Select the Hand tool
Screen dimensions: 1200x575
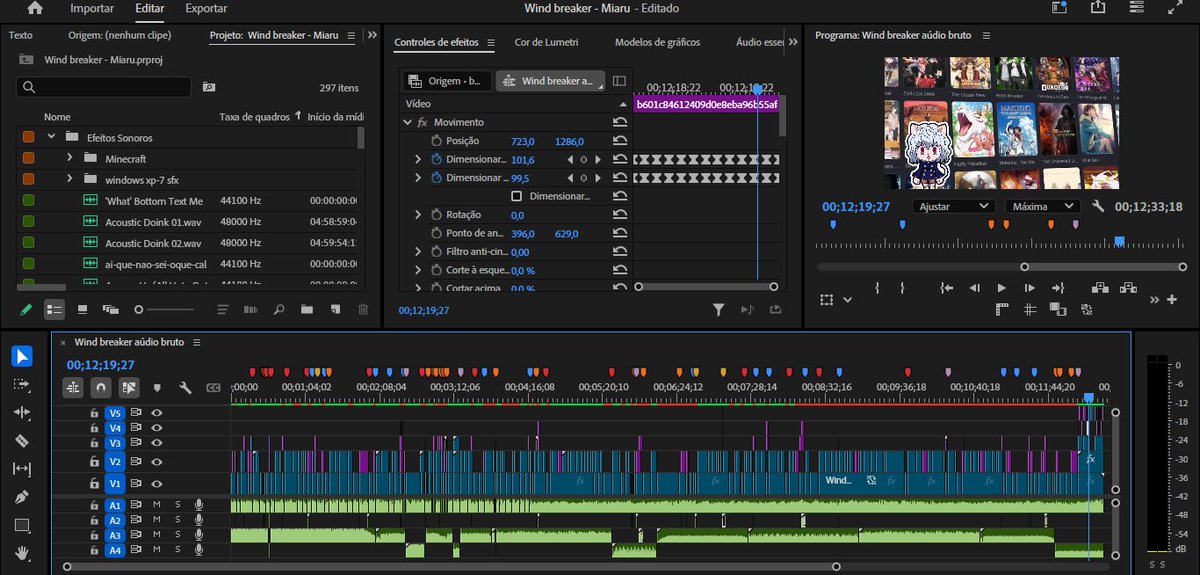point(22,552)
